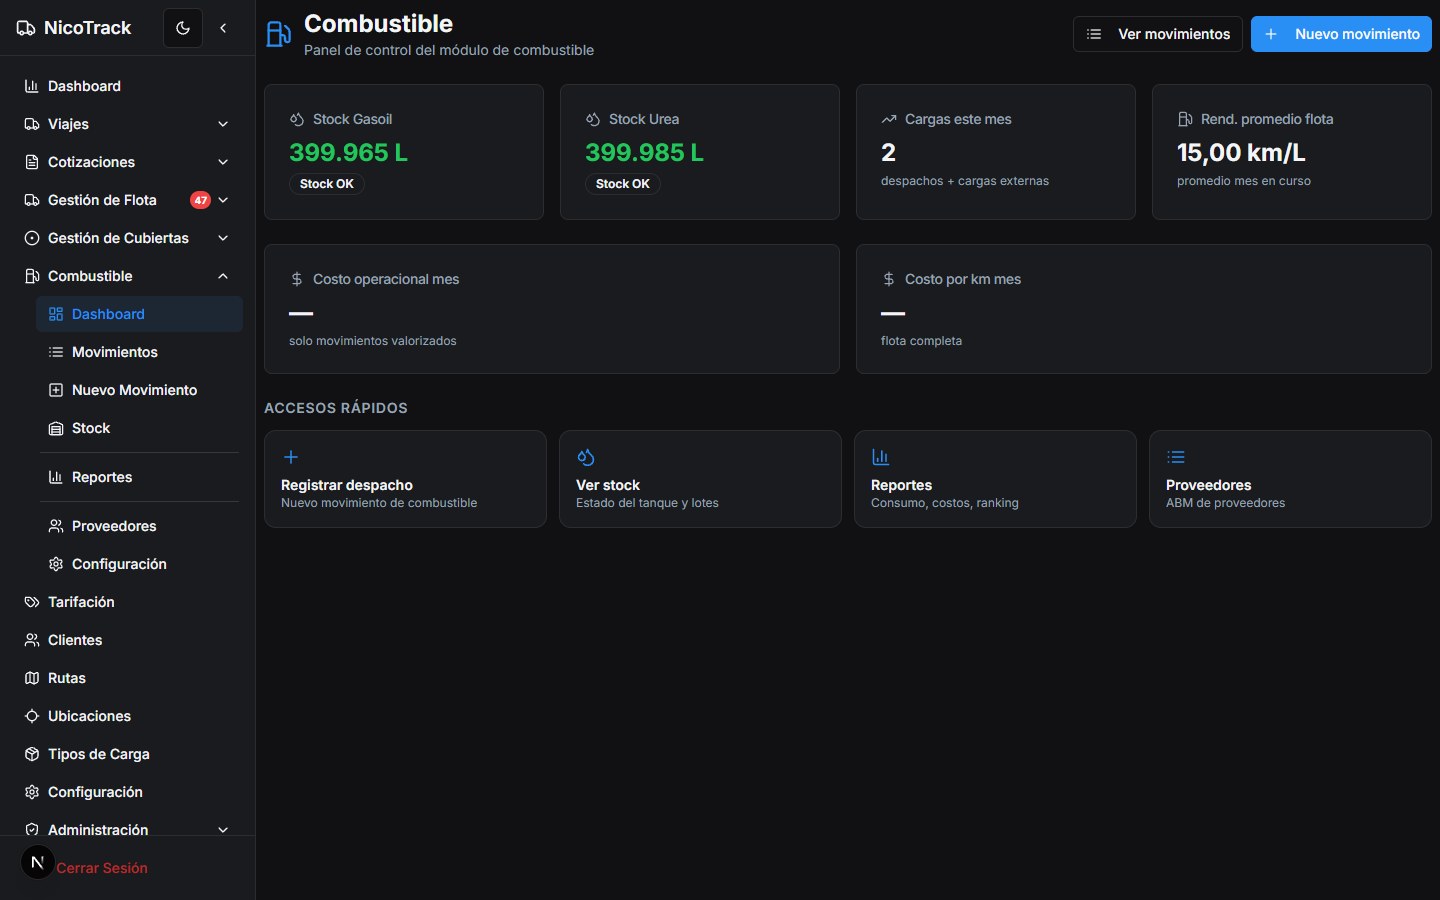Click the Ubicaciones crosshair icon
Screen dimensions: 1440x900
pyautogui.click(x=32, y=716)
